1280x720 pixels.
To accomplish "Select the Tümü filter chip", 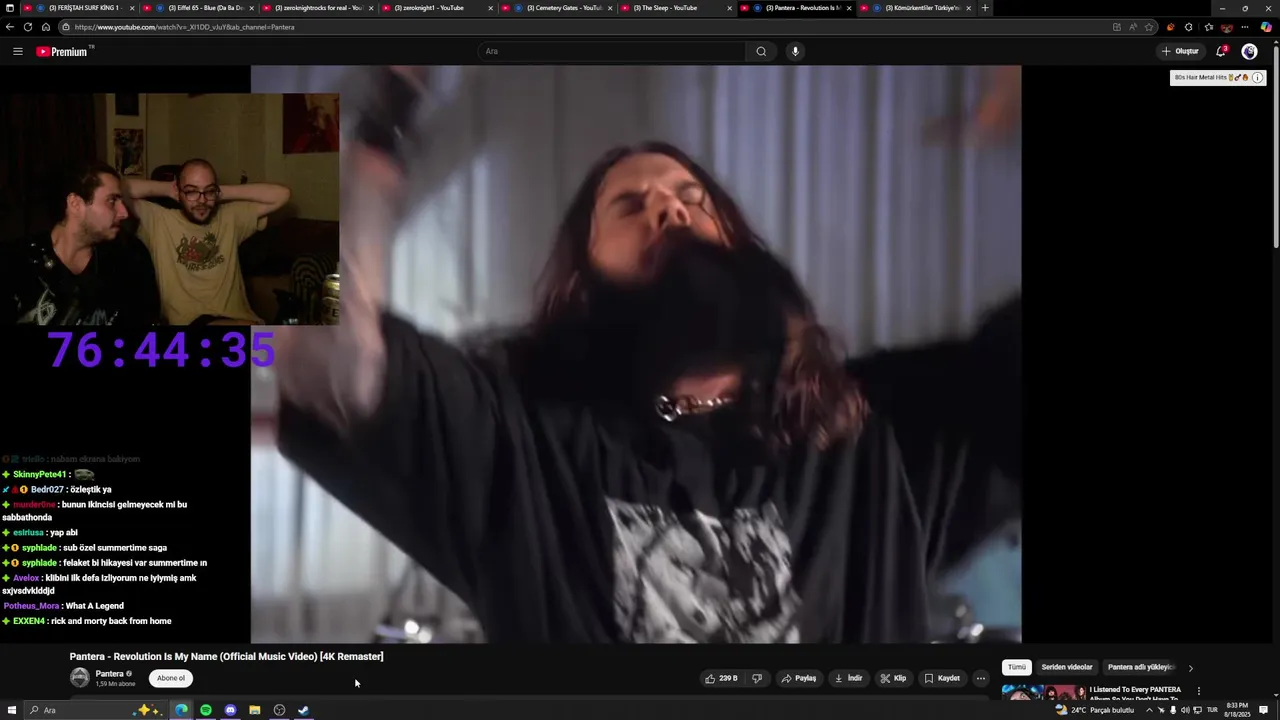I will point(1017,667).
